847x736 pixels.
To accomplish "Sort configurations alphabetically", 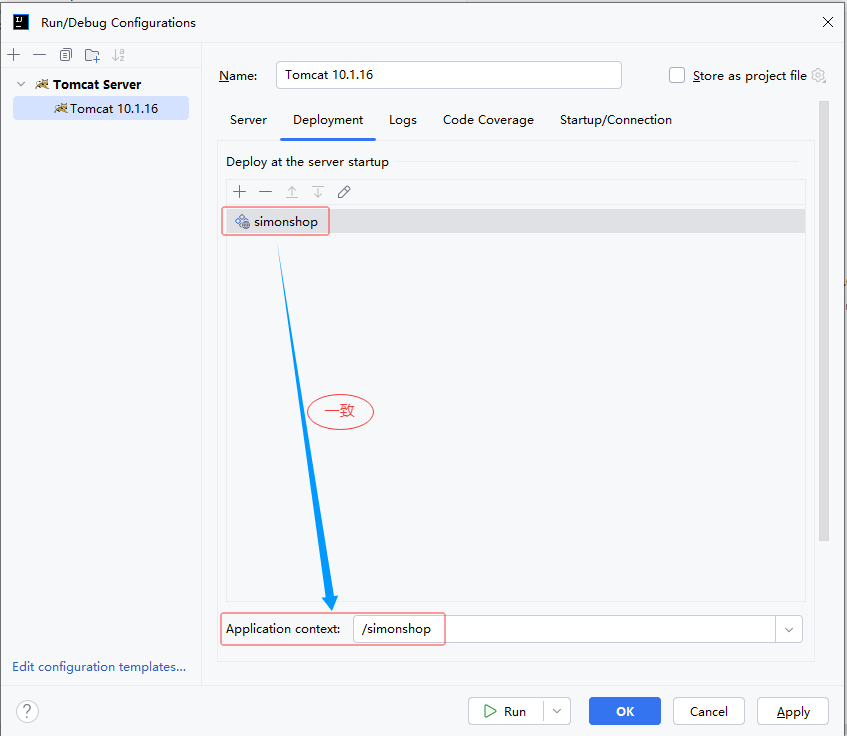I will click(118, 55).
